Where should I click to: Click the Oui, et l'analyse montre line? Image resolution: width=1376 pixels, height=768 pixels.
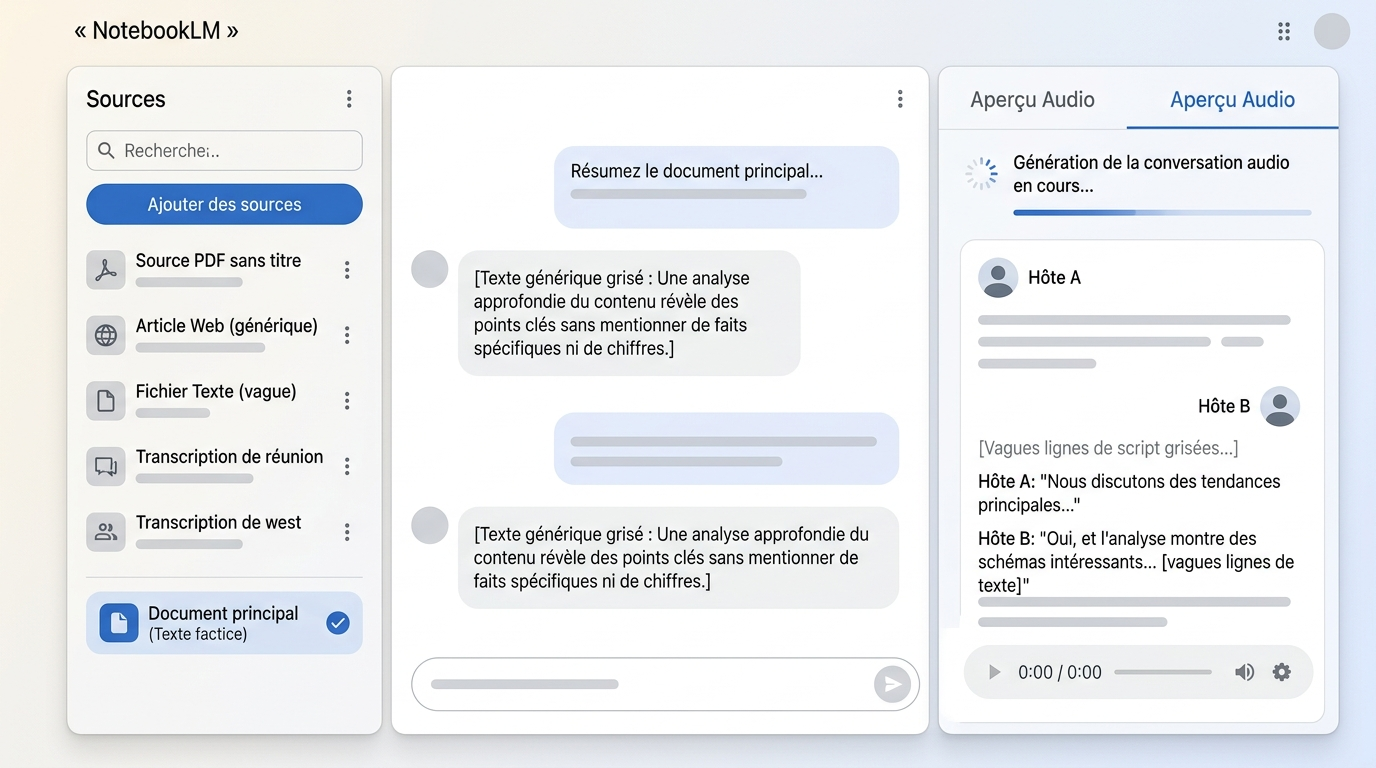coord(1136,562)
